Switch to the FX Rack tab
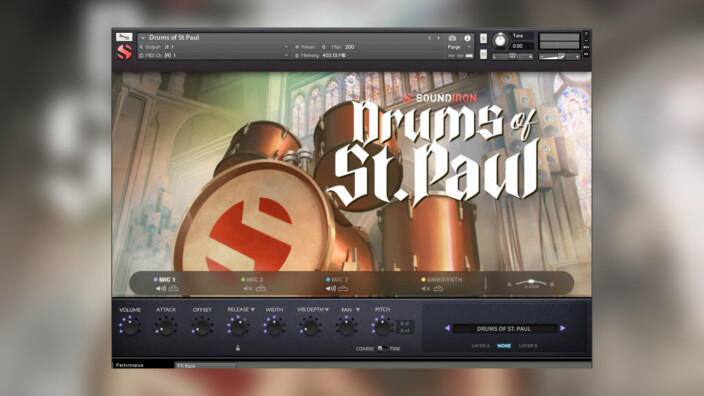 205,365
